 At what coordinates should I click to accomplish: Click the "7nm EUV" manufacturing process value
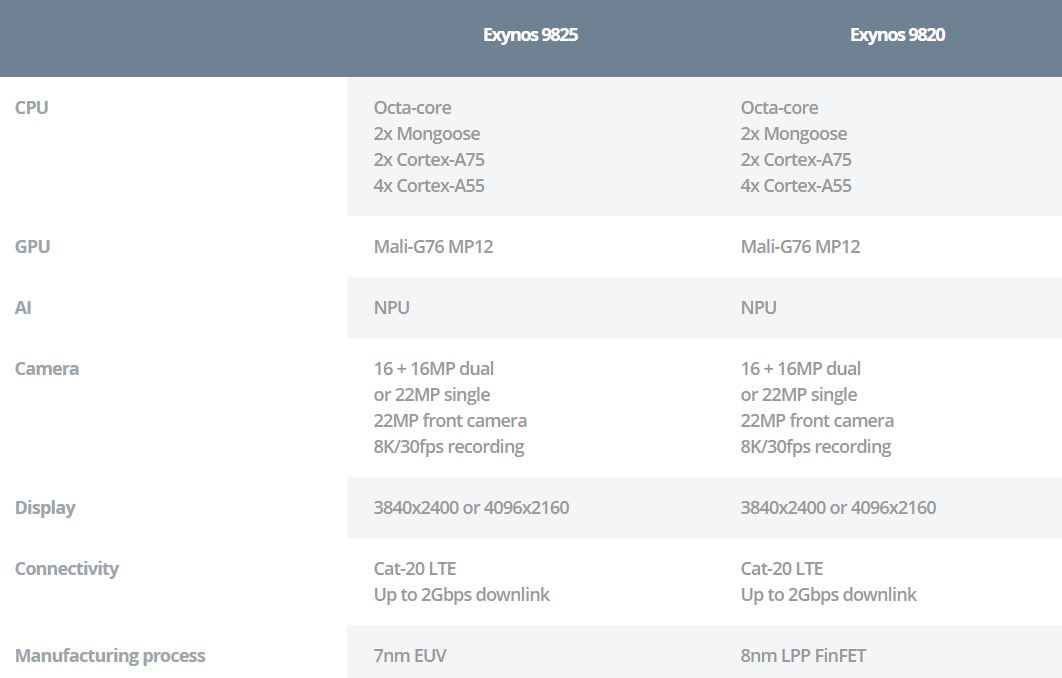pos(410,656)
